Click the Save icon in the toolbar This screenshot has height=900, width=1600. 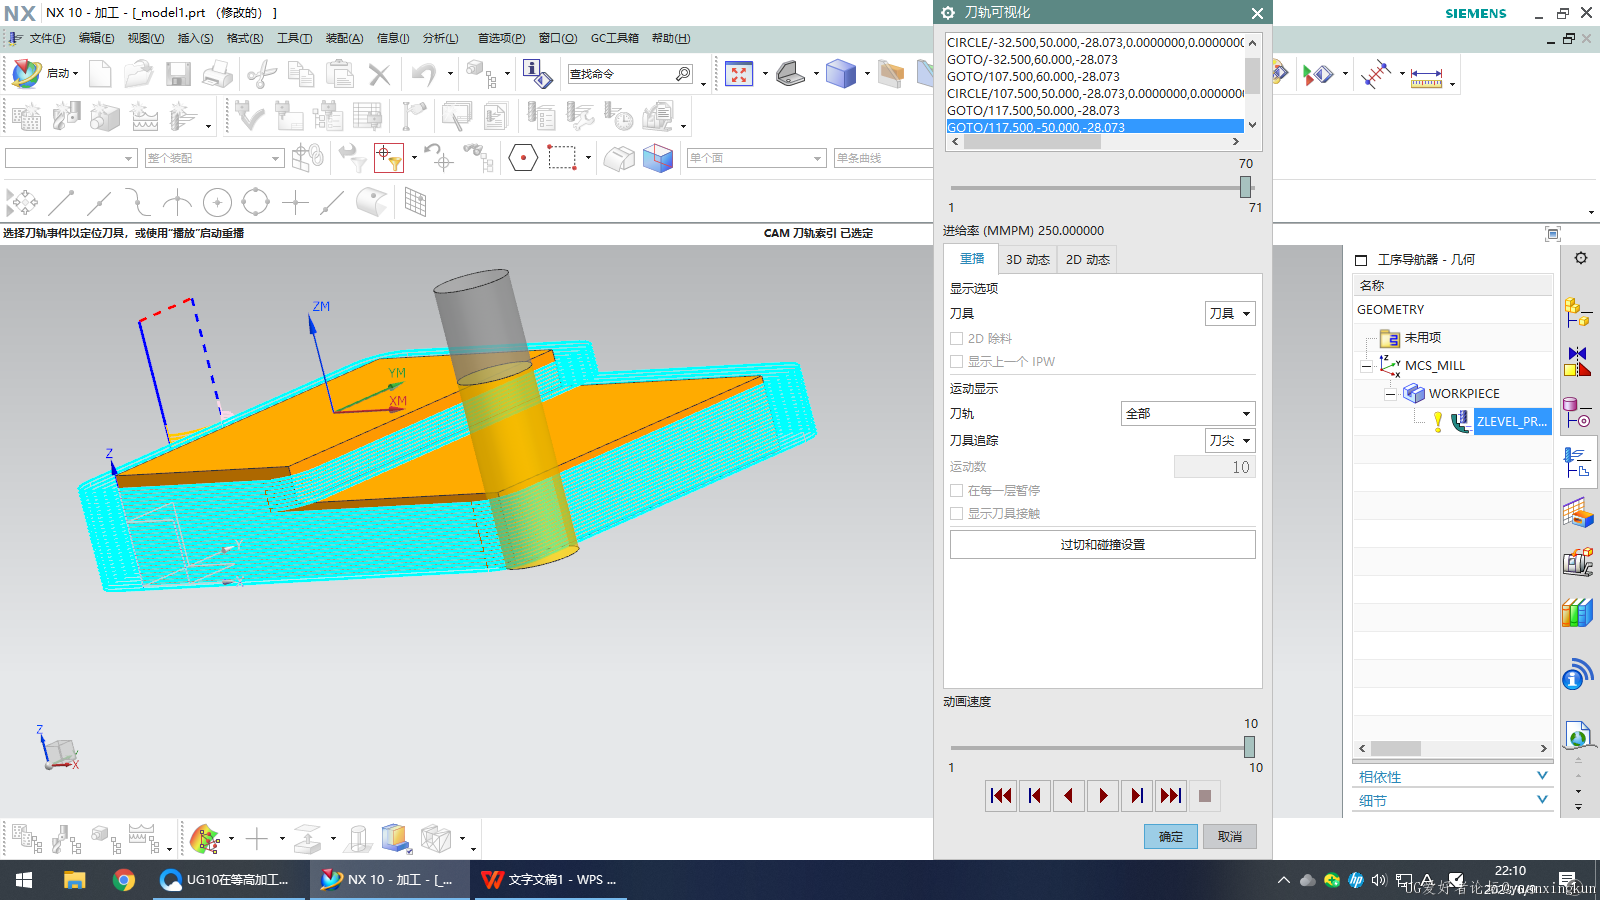tap(178, 74)
